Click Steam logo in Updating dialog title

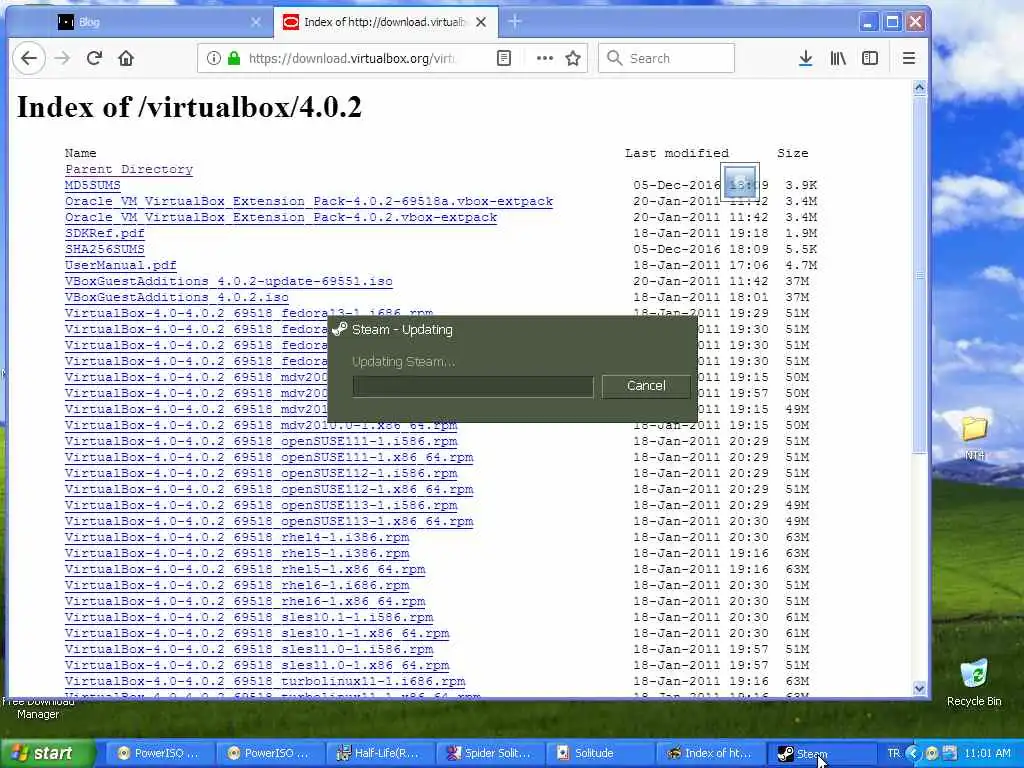pos(340,328)
